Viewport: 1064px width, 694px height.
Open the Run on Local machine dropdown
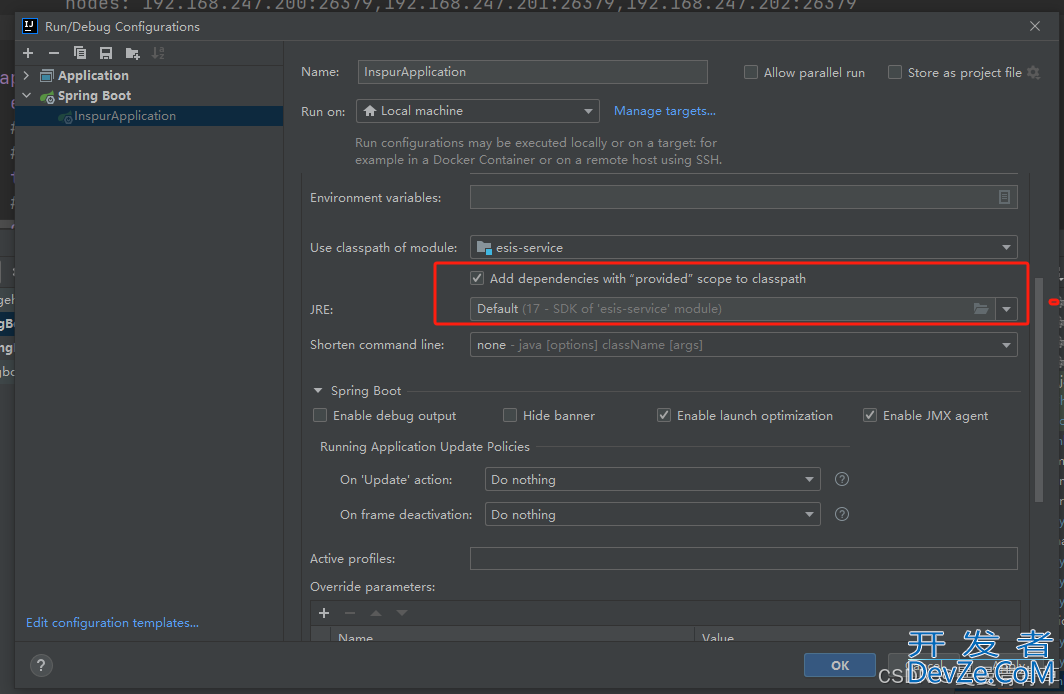coord(478,111)
